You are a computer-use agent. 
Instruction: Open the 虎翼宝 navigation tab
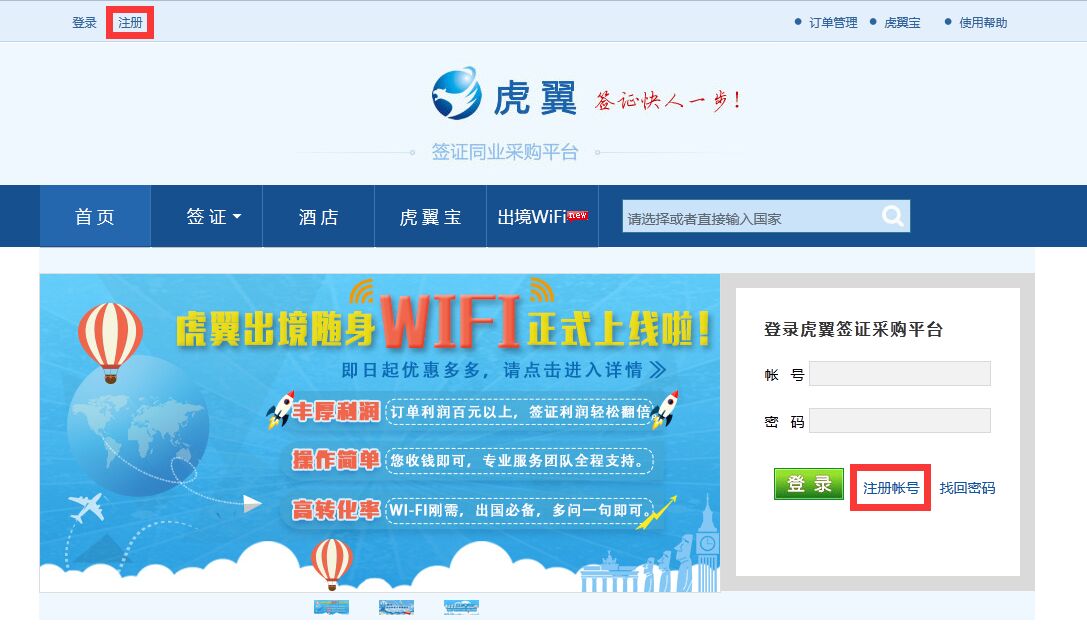coord(431,216)
